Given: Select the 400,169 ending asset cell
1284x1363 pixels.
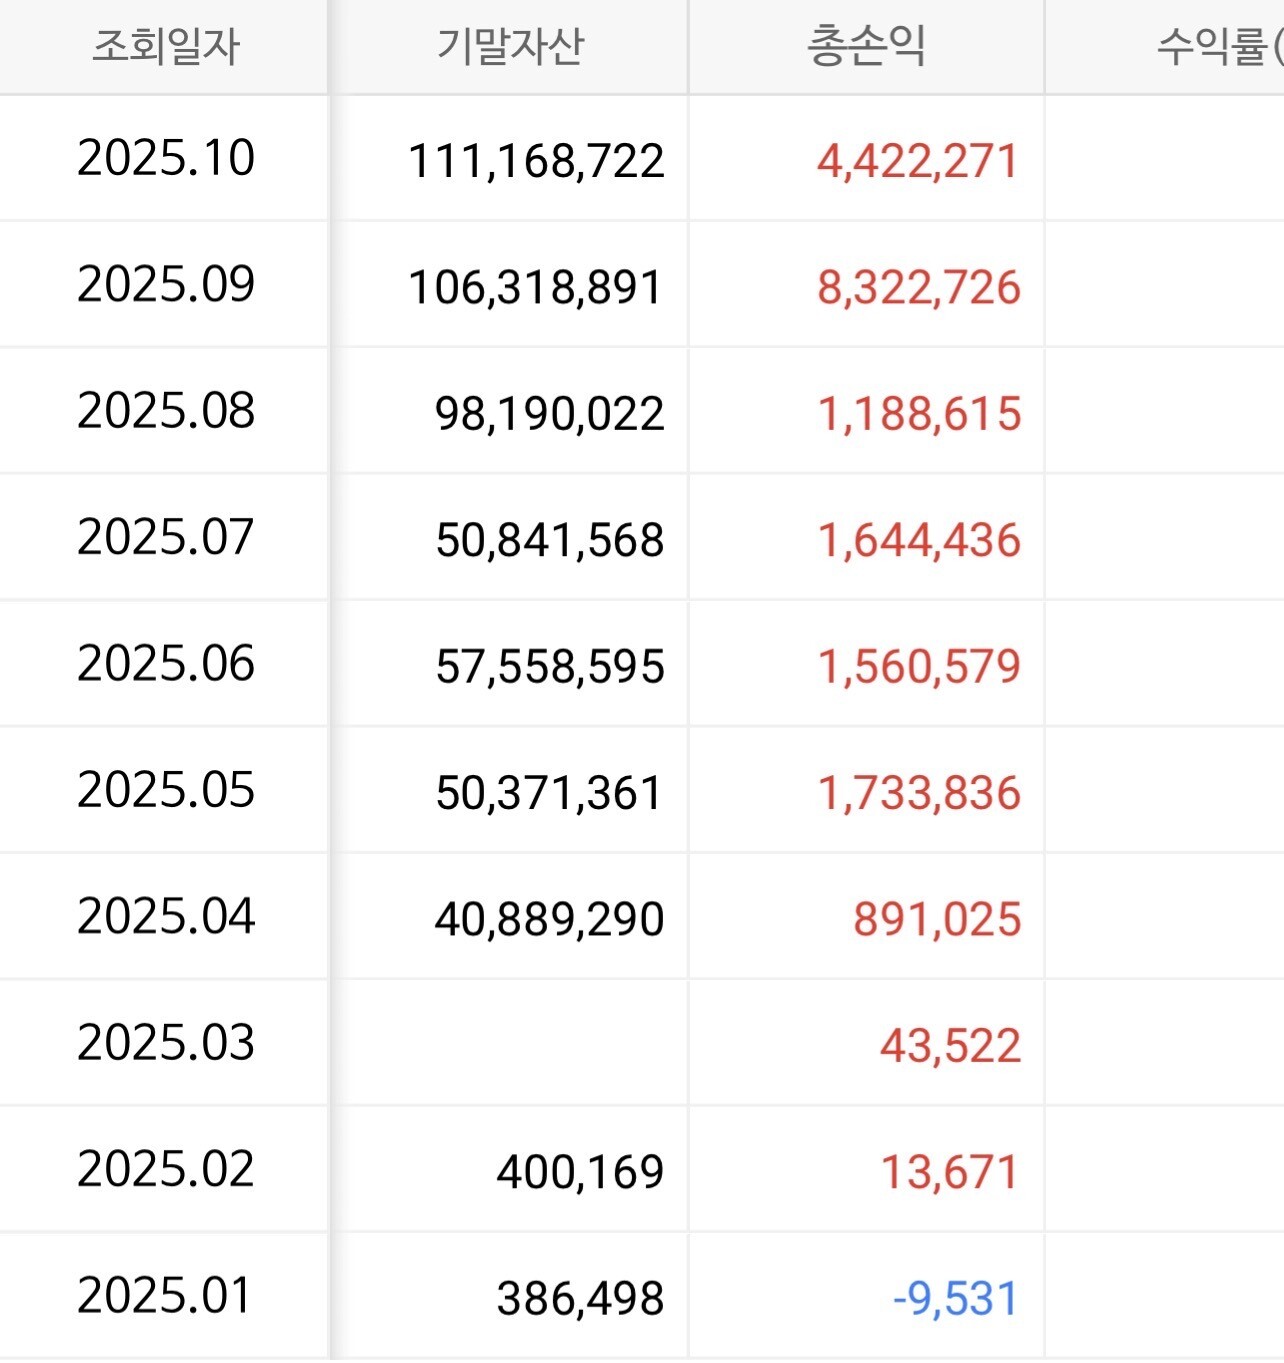Looking at the screenshot, I should coord(580,1172).
